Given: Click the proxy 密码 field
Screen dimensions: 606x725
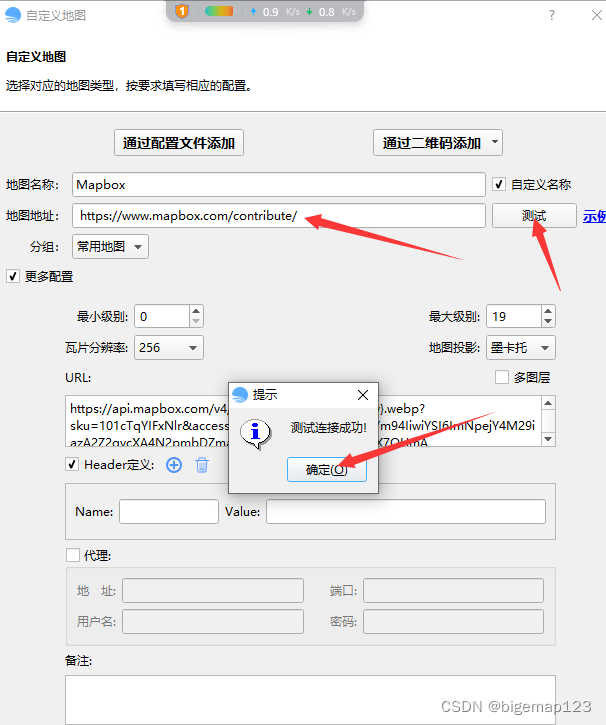Looking at the screenshot, I should click(453, 621).
